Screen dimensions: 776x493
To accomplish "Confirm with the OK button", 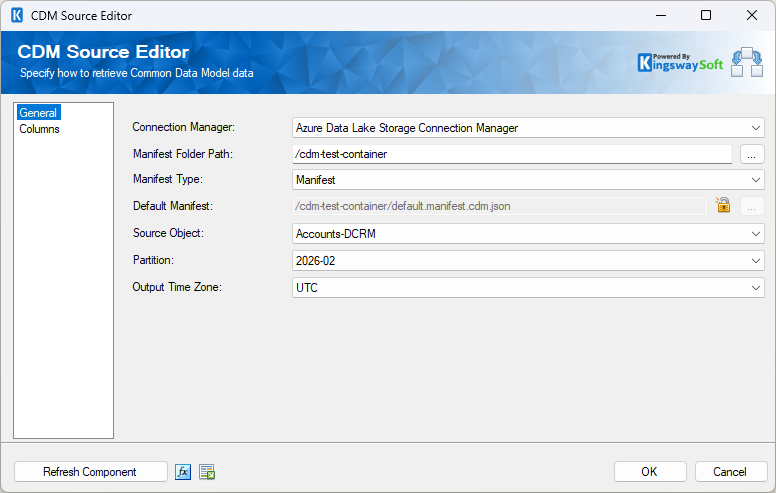I will click(x=650, y=472).
